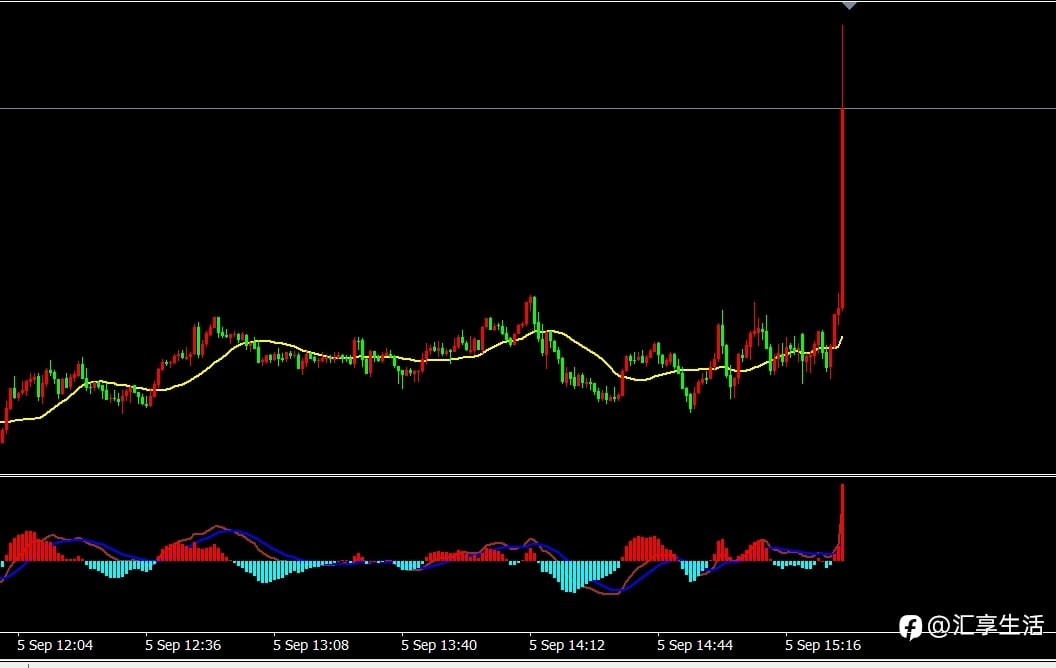
Task: Select the tall red spike candle body
Action: [x=843, y=209]
